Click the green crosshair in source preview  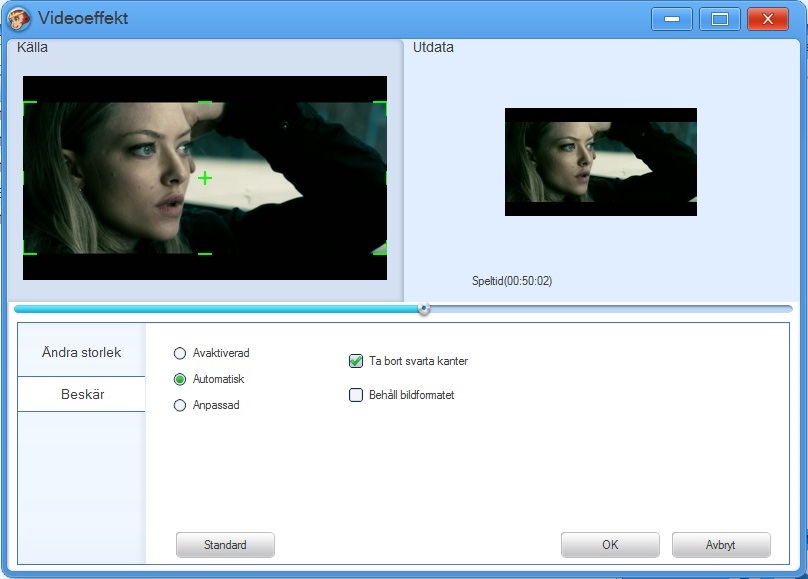tap(205, 178)
